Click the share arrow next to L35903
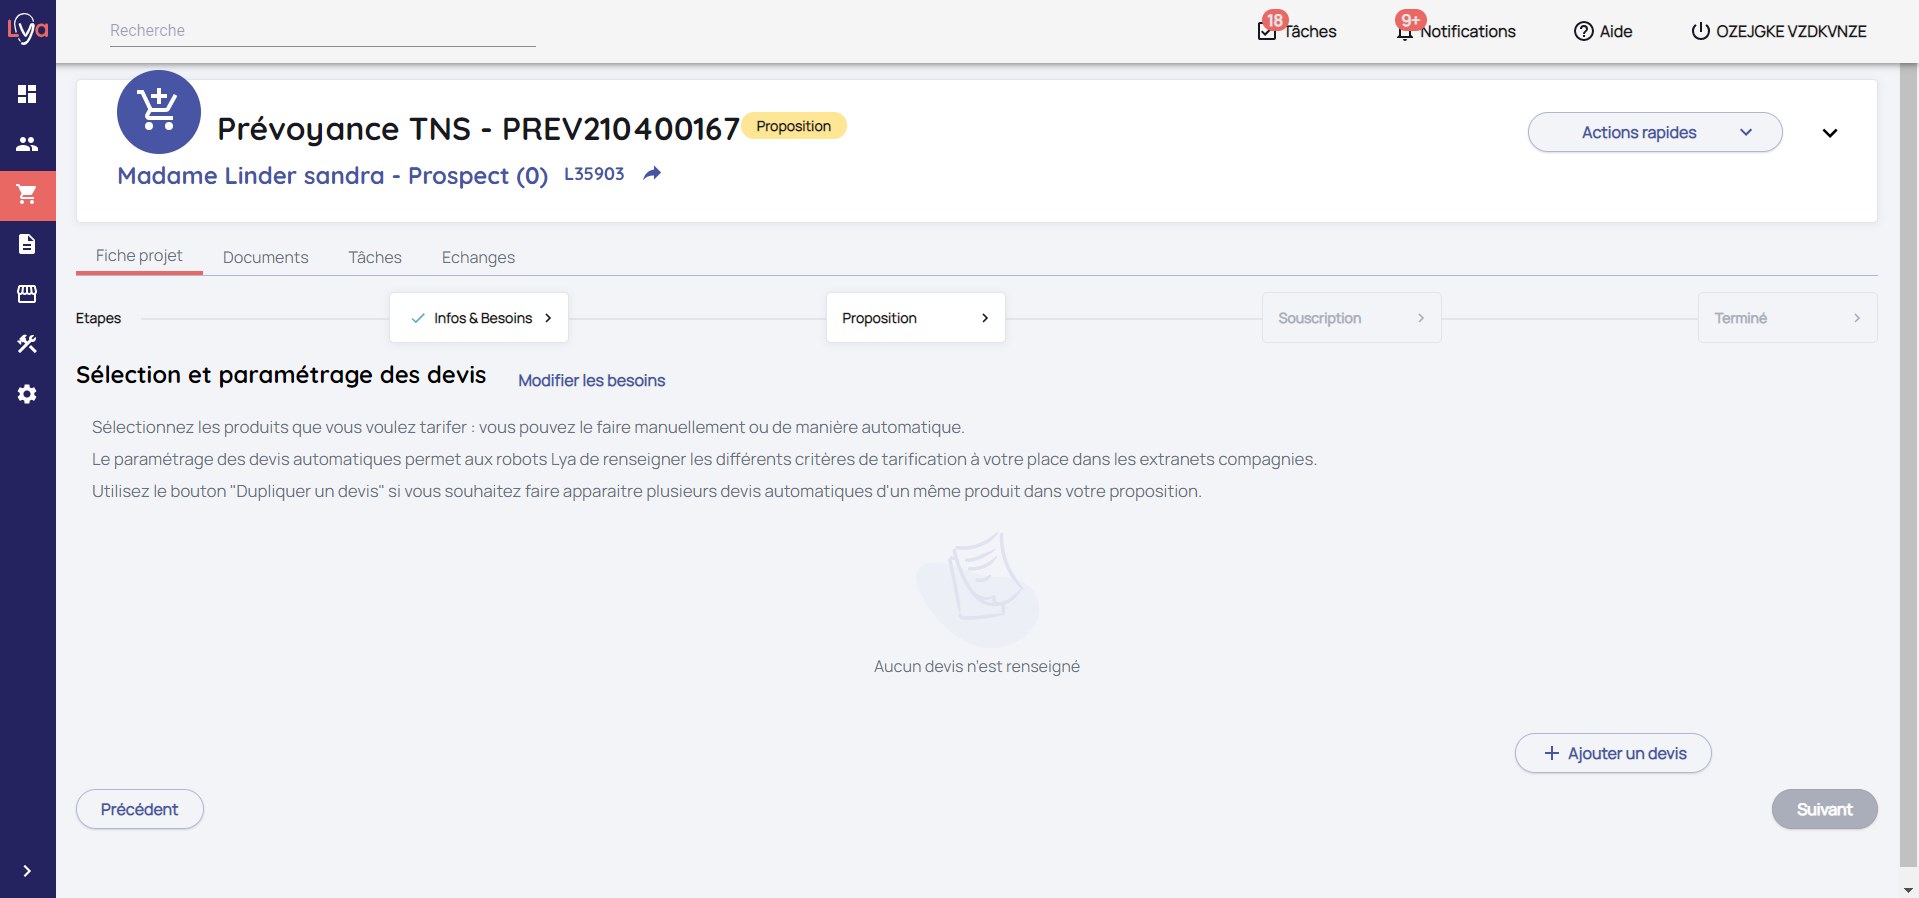The height and width of the screenshot is (898, 1919). (652, 174)
